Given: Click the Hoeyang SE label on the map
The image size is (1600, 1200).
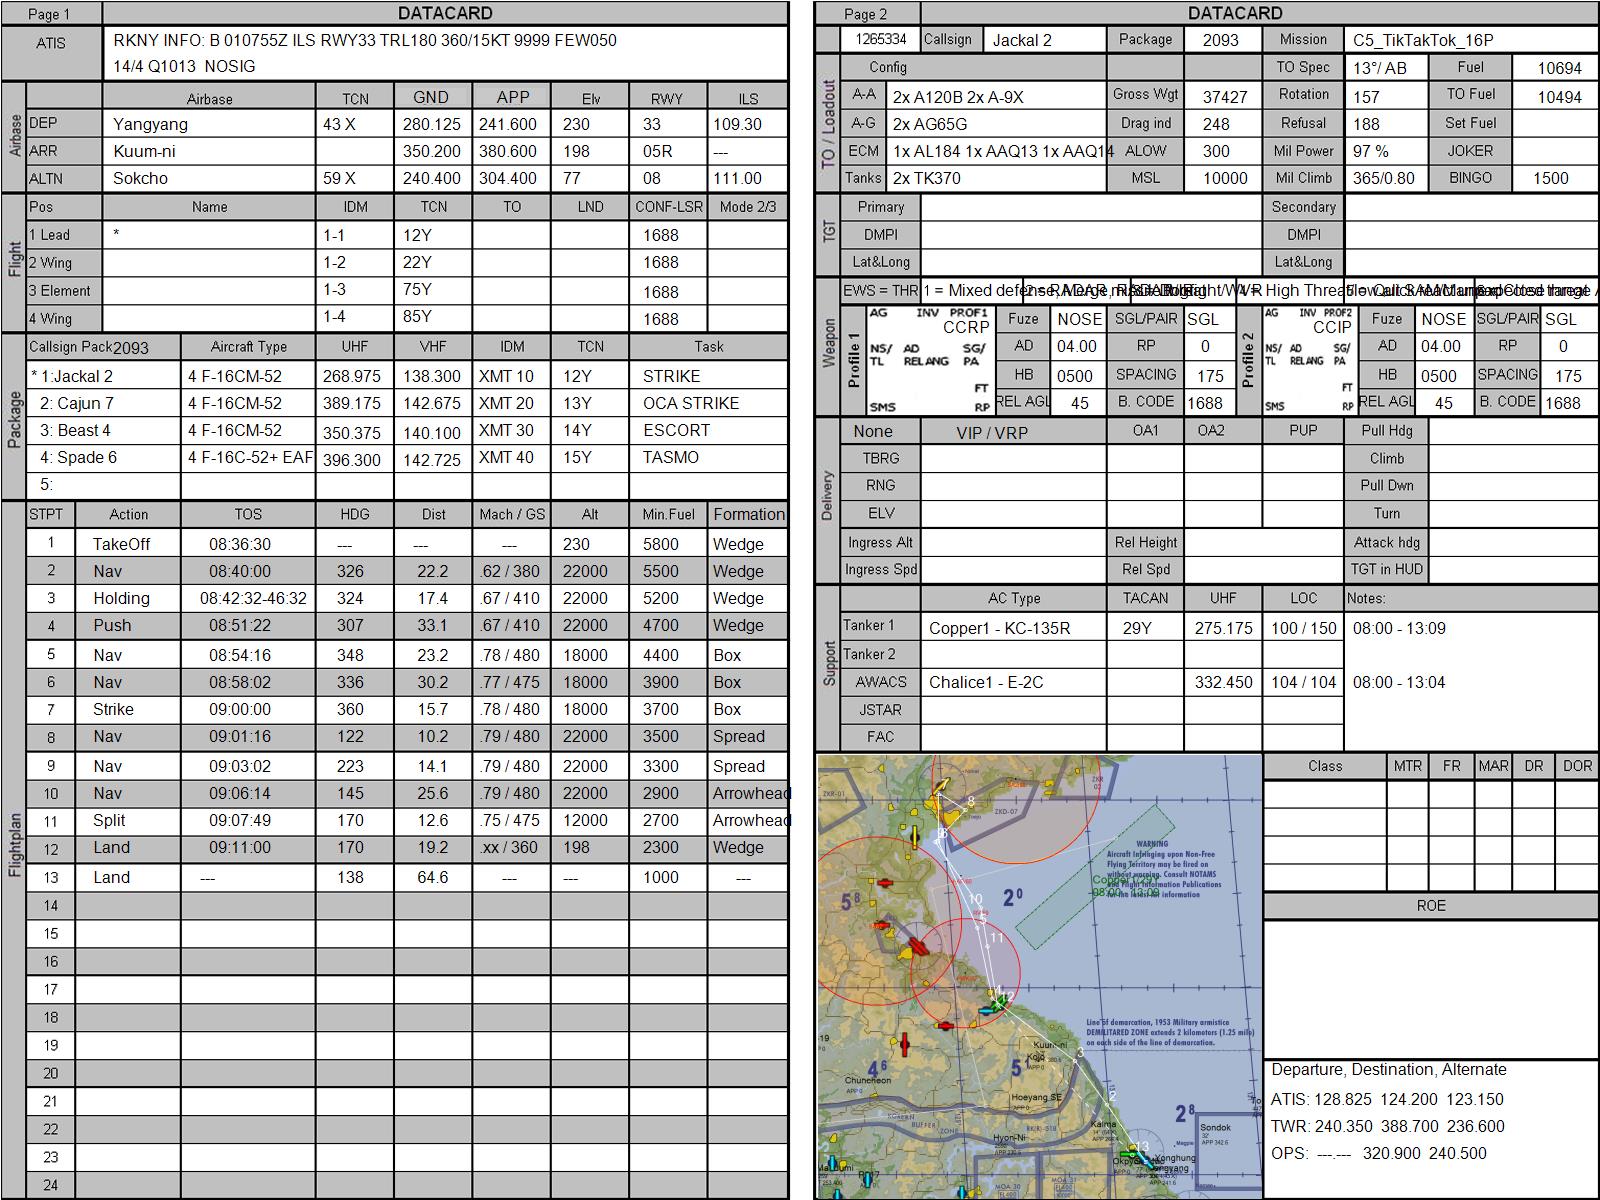Looking at the screenshot, I should click(1036, 1097).
